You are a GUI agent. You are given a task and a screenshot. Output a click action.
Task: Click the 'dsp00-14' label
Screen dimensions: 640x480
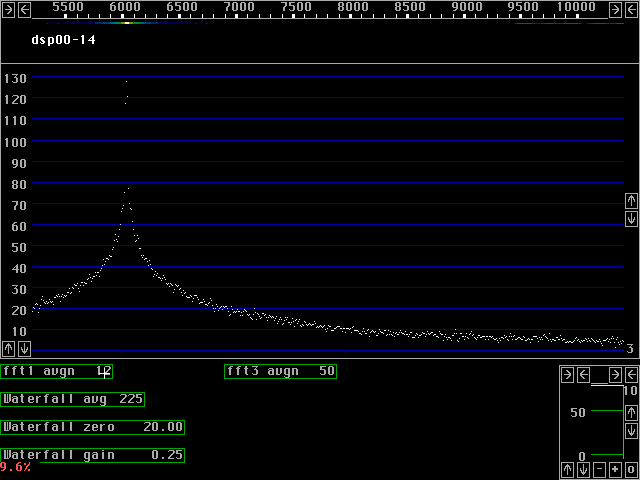pyautogui.click(x=64, y=40)
